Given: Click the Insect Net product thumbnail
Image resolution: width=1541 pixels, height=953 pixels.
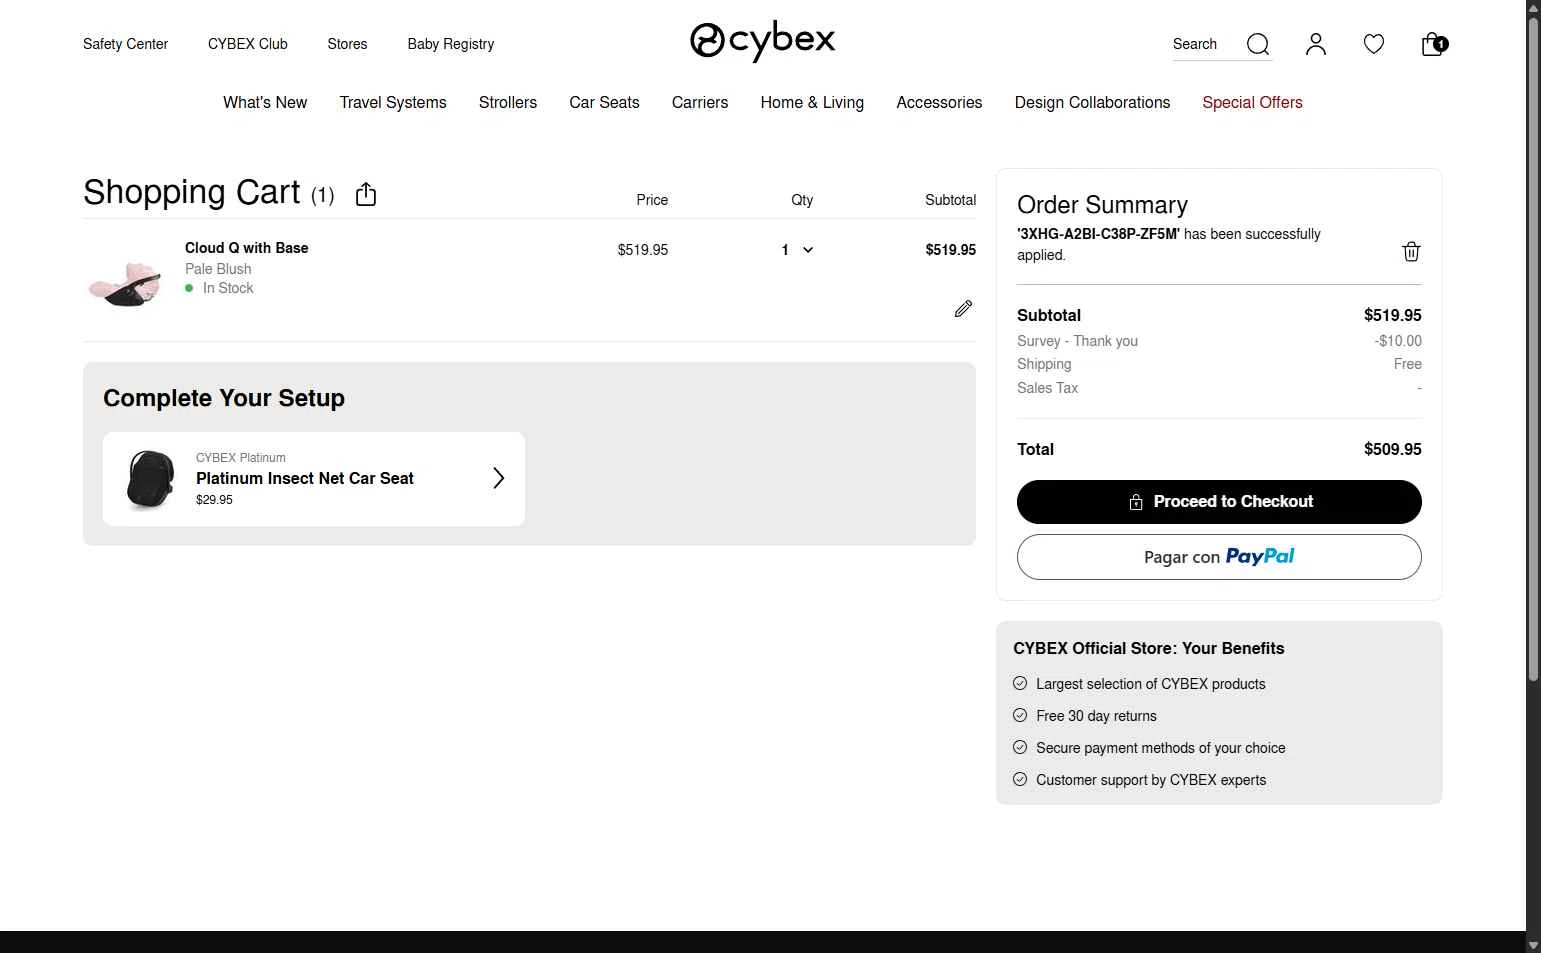Looking at the screenshot, I should click(x=151, y=479).
